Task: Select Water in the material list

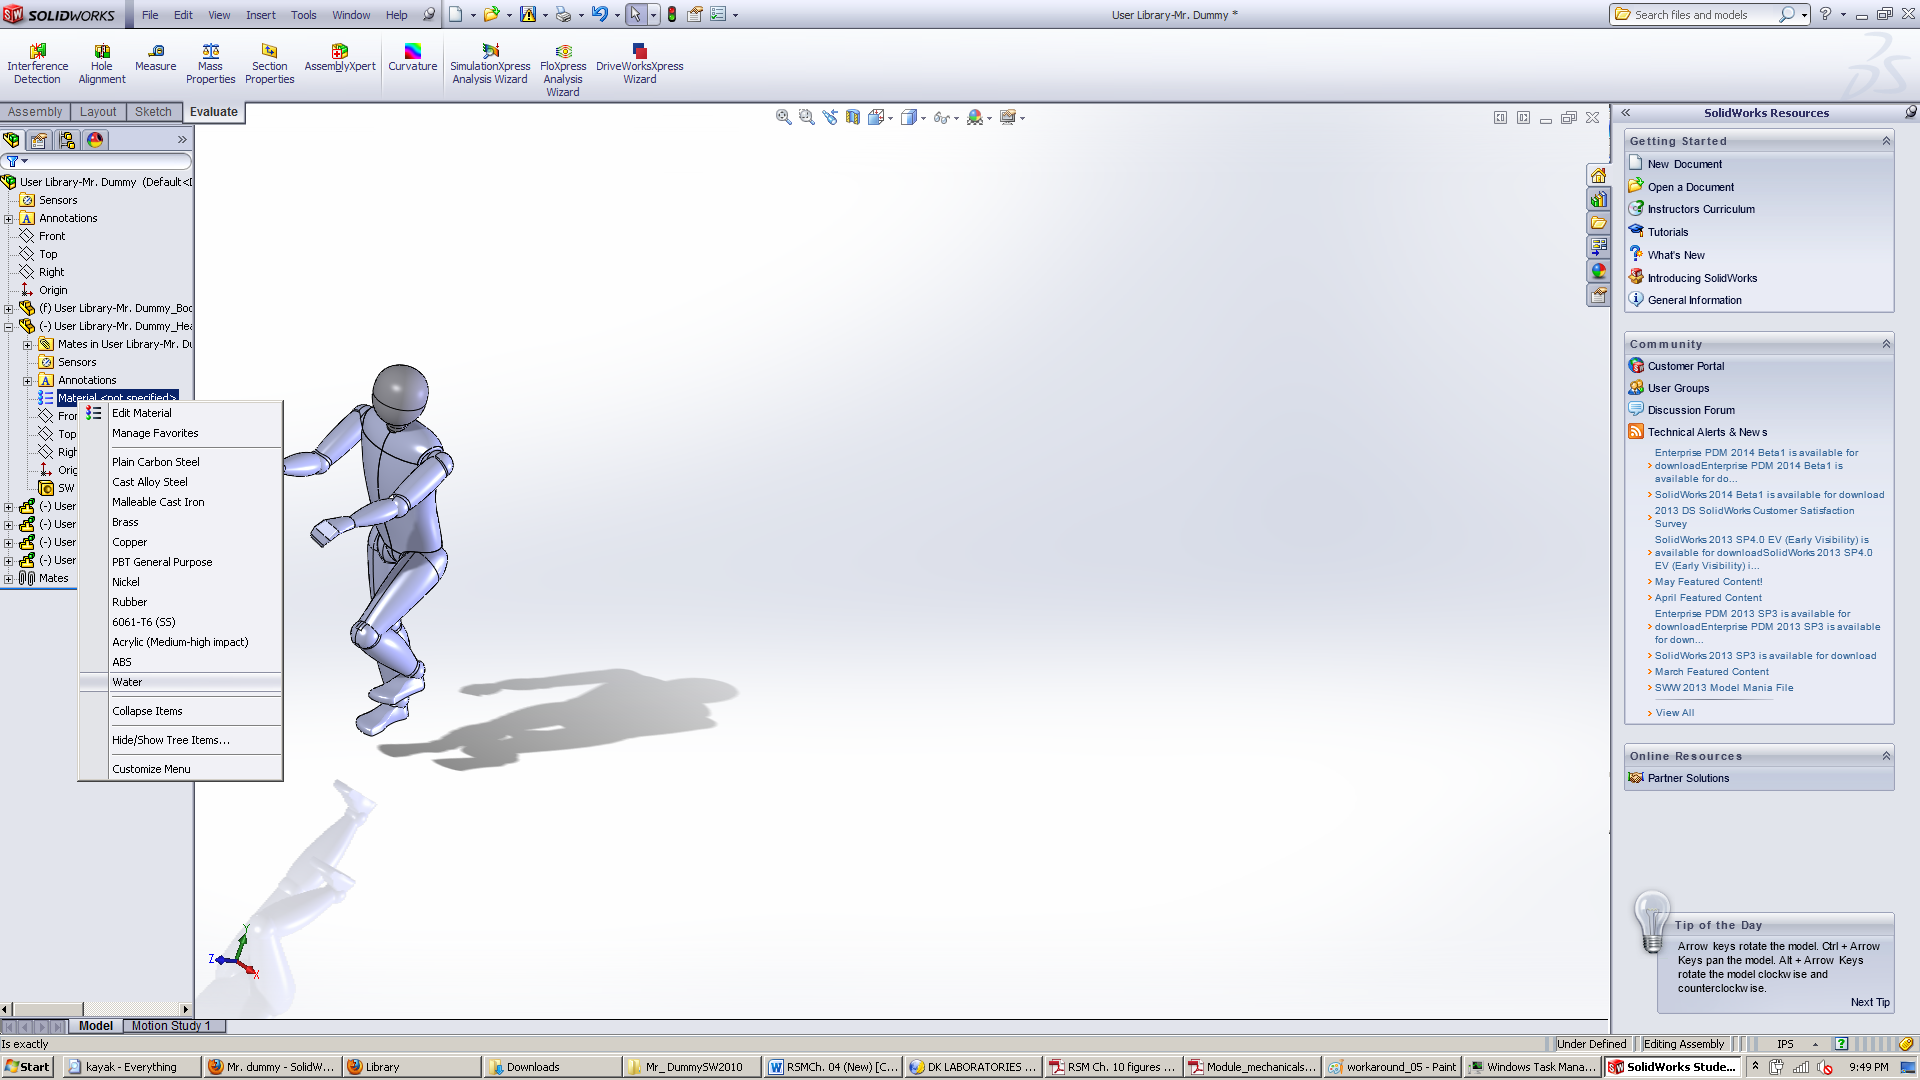Action: tap(127, 682)
